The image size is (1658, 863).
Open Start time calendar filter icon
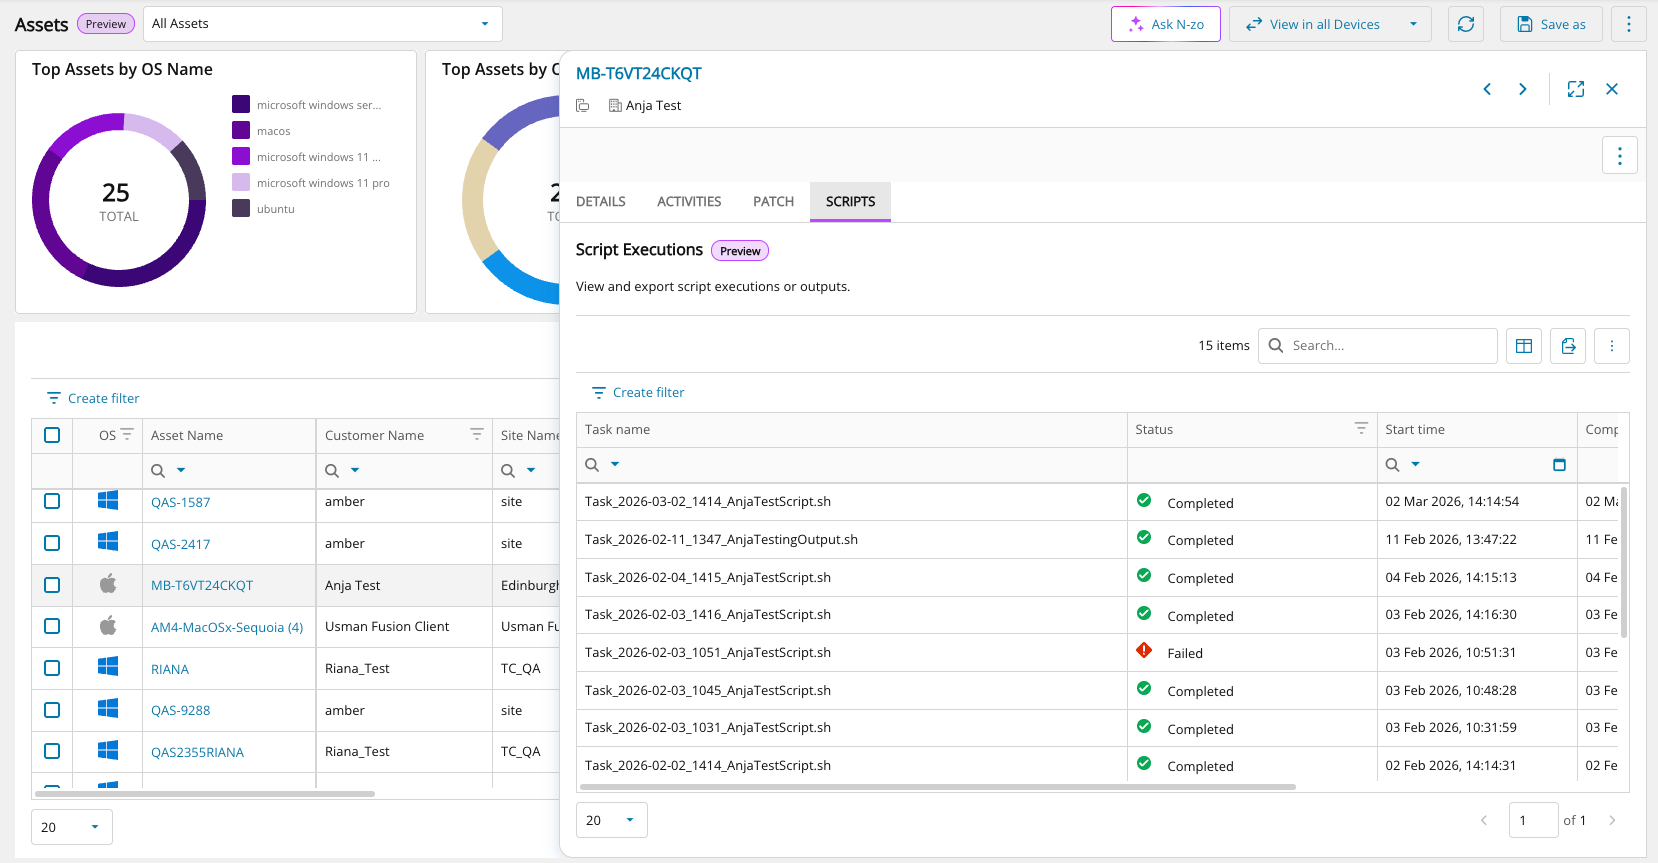point(1558,465)
